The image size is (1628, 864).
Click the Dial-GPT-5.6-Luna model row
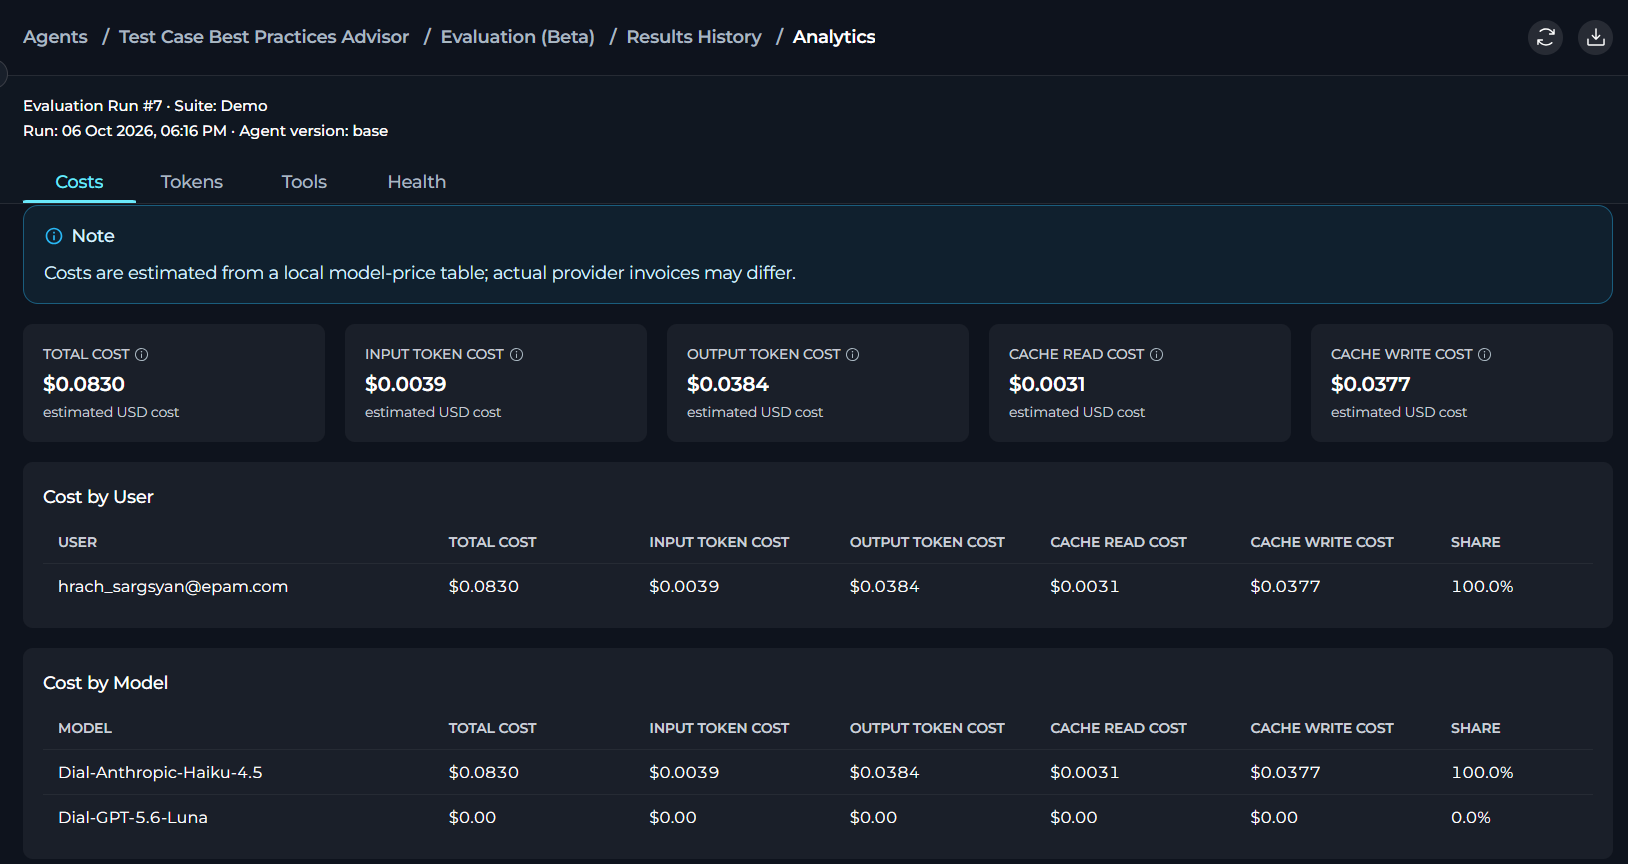817,817
